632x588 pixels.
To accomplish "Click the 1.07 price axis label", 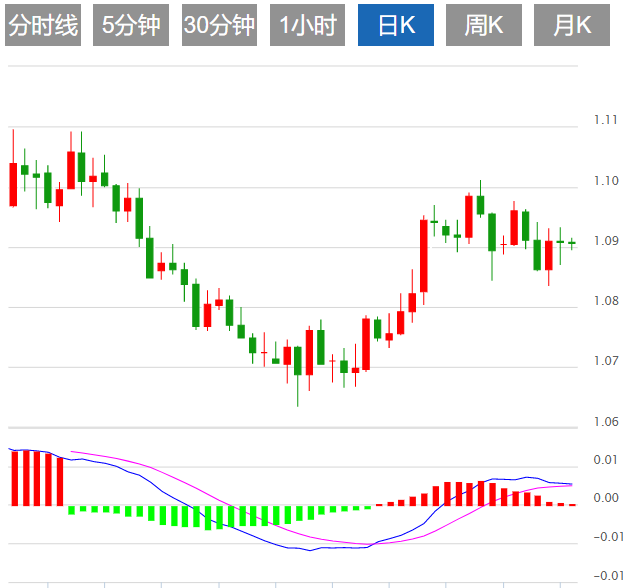I will [x=606, y=361].
